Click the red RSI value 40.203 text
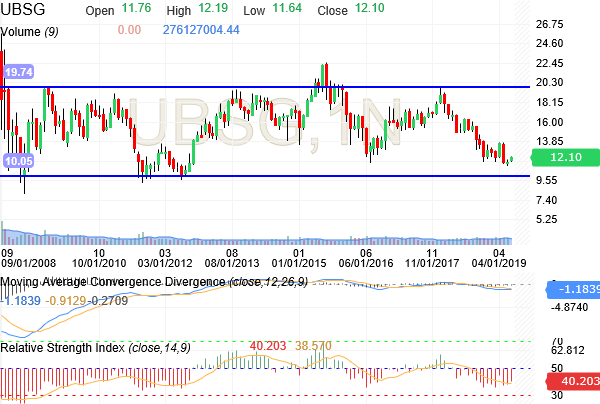 268,346
